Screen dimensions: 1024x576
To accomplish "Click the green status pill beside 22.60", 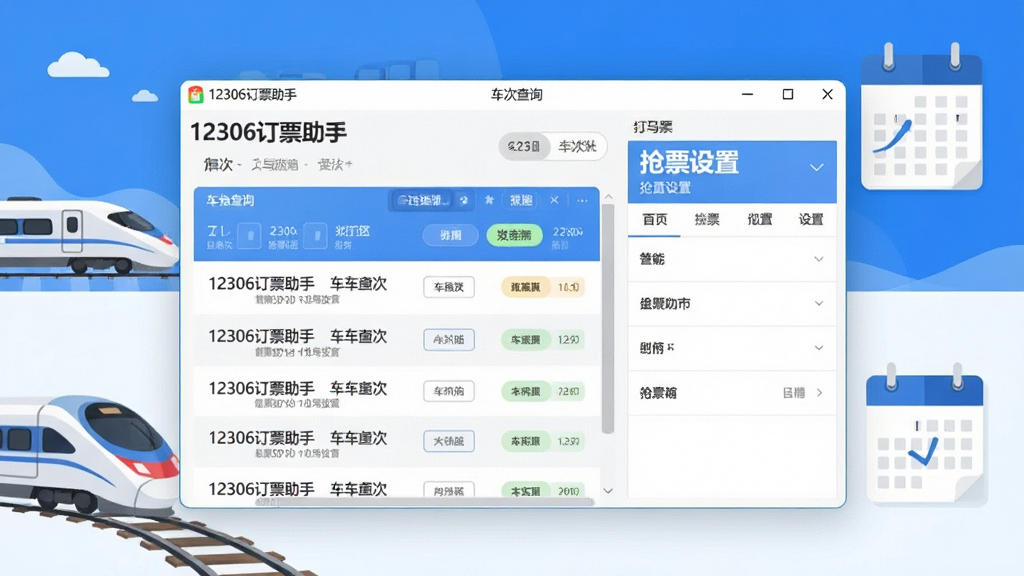I will tap(525, 391).
